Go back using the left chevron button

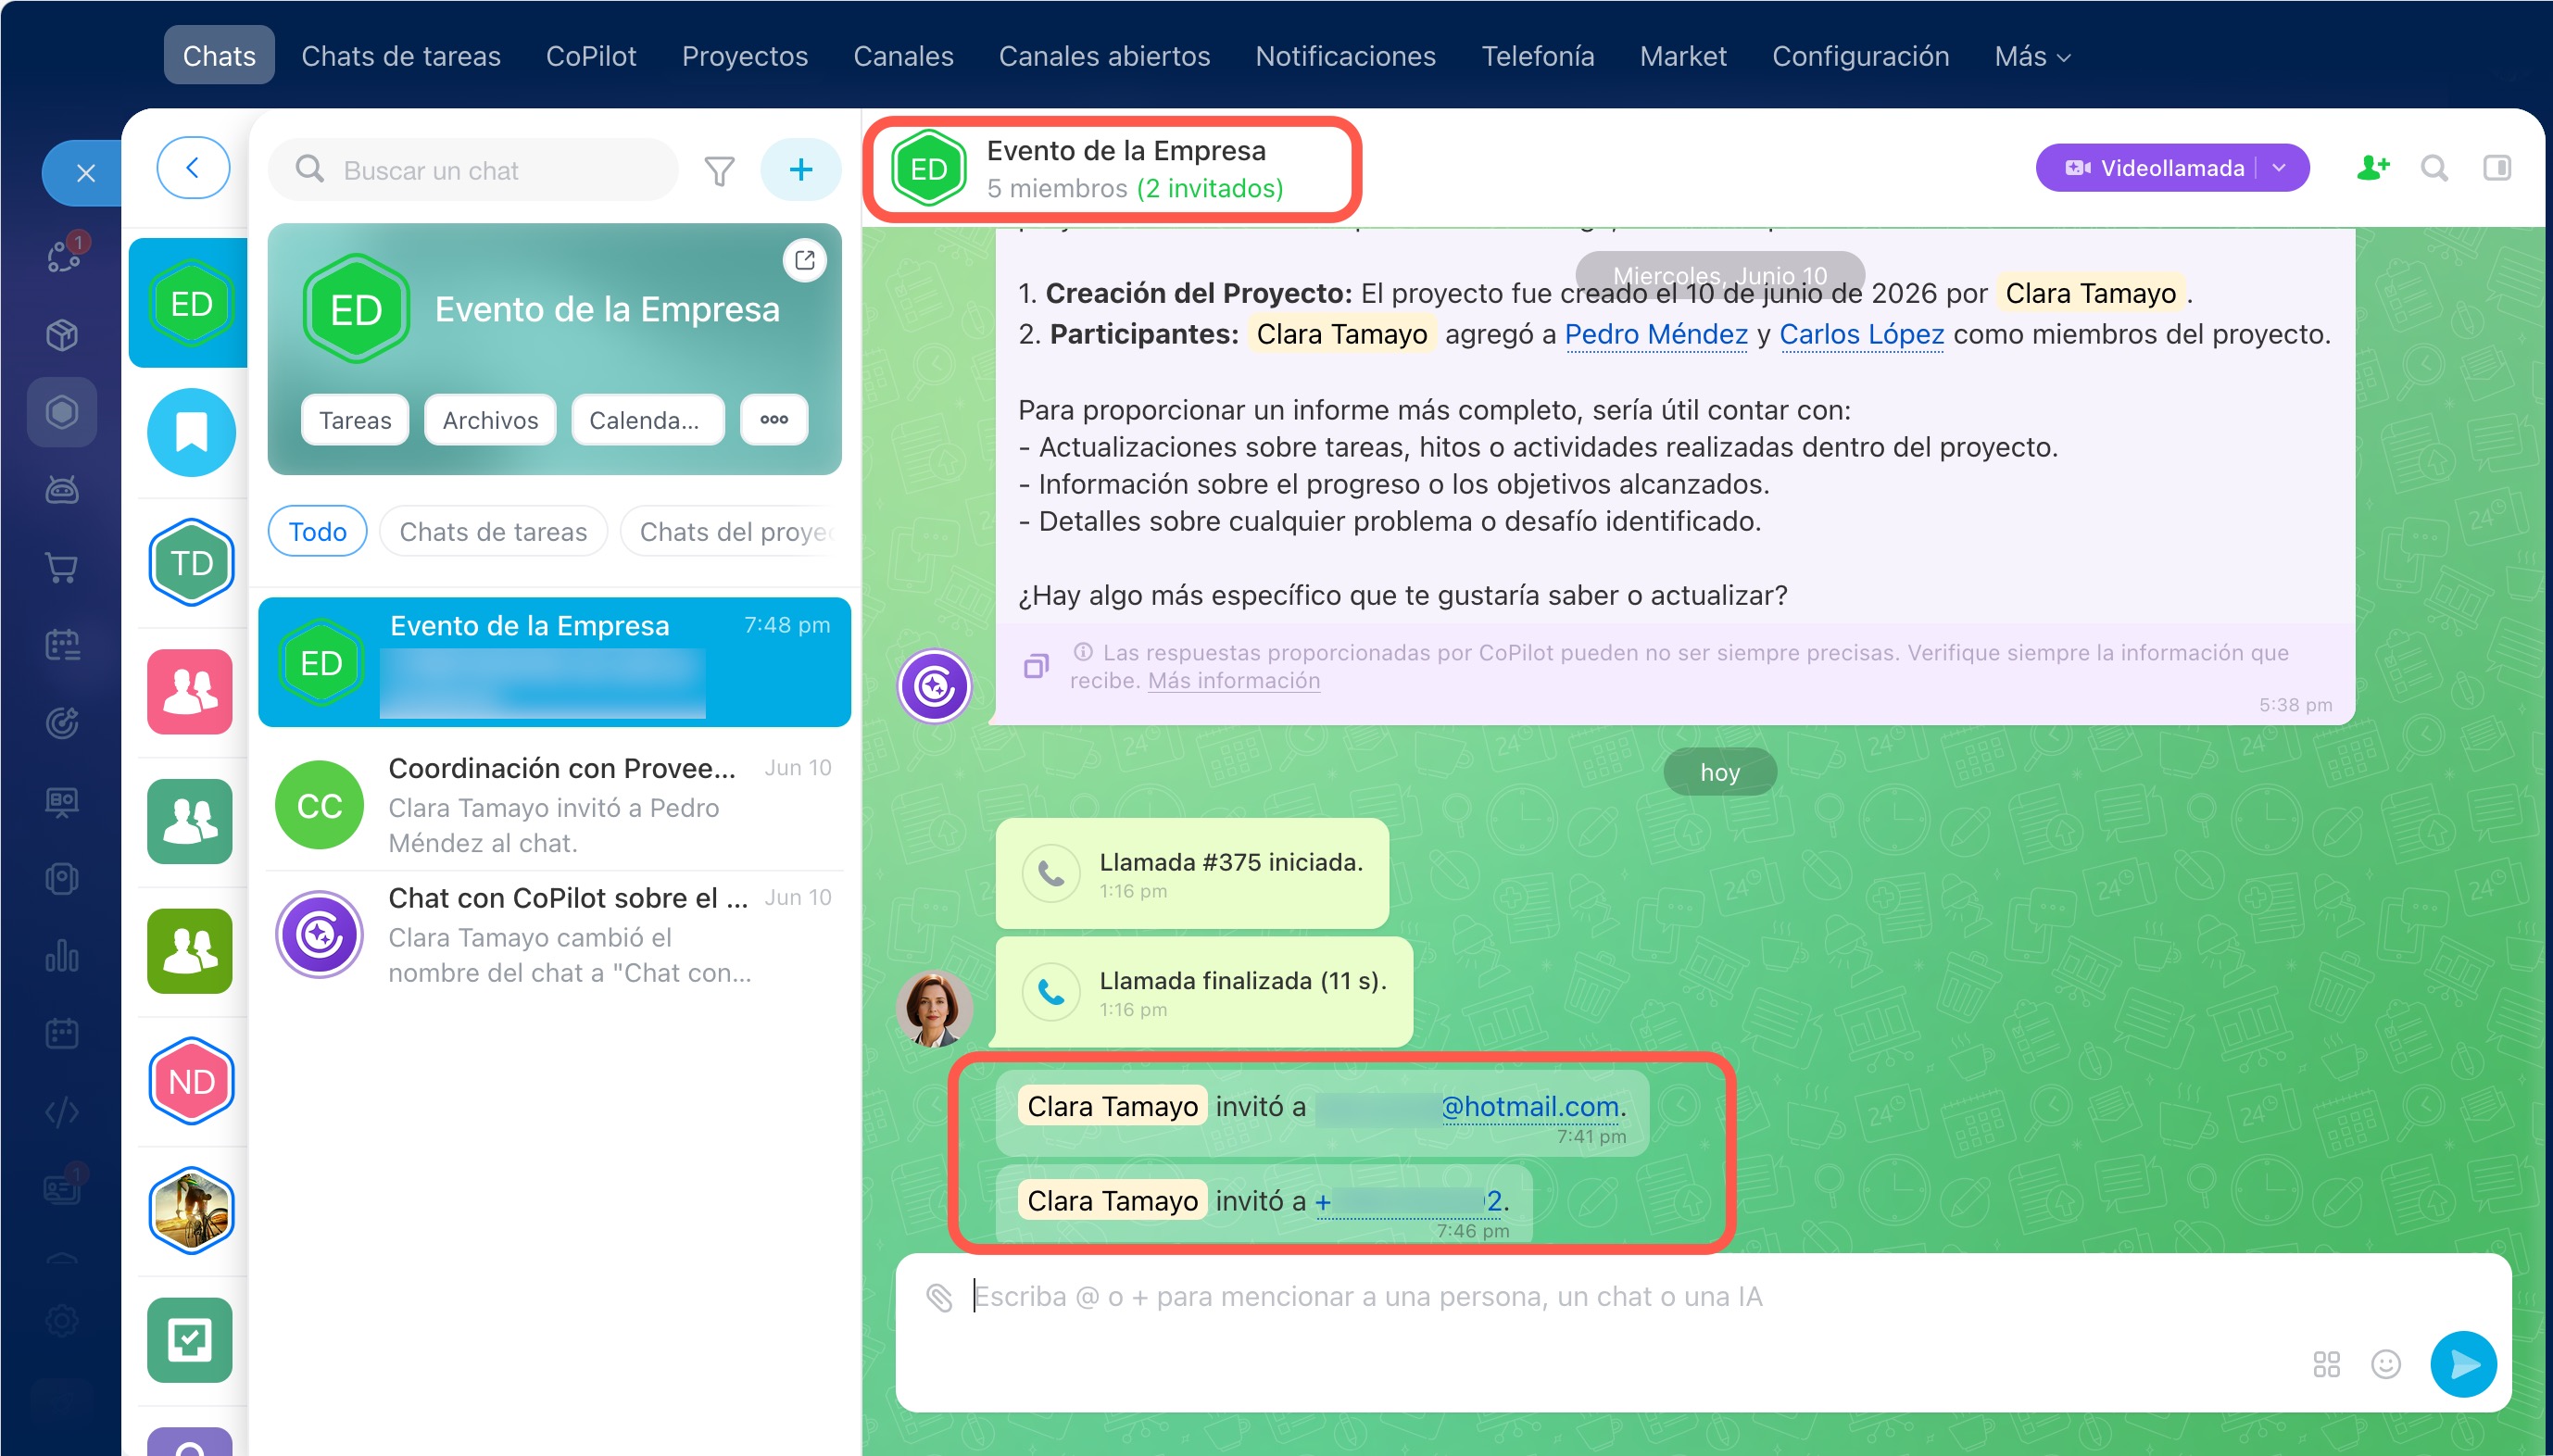(193, 168)
